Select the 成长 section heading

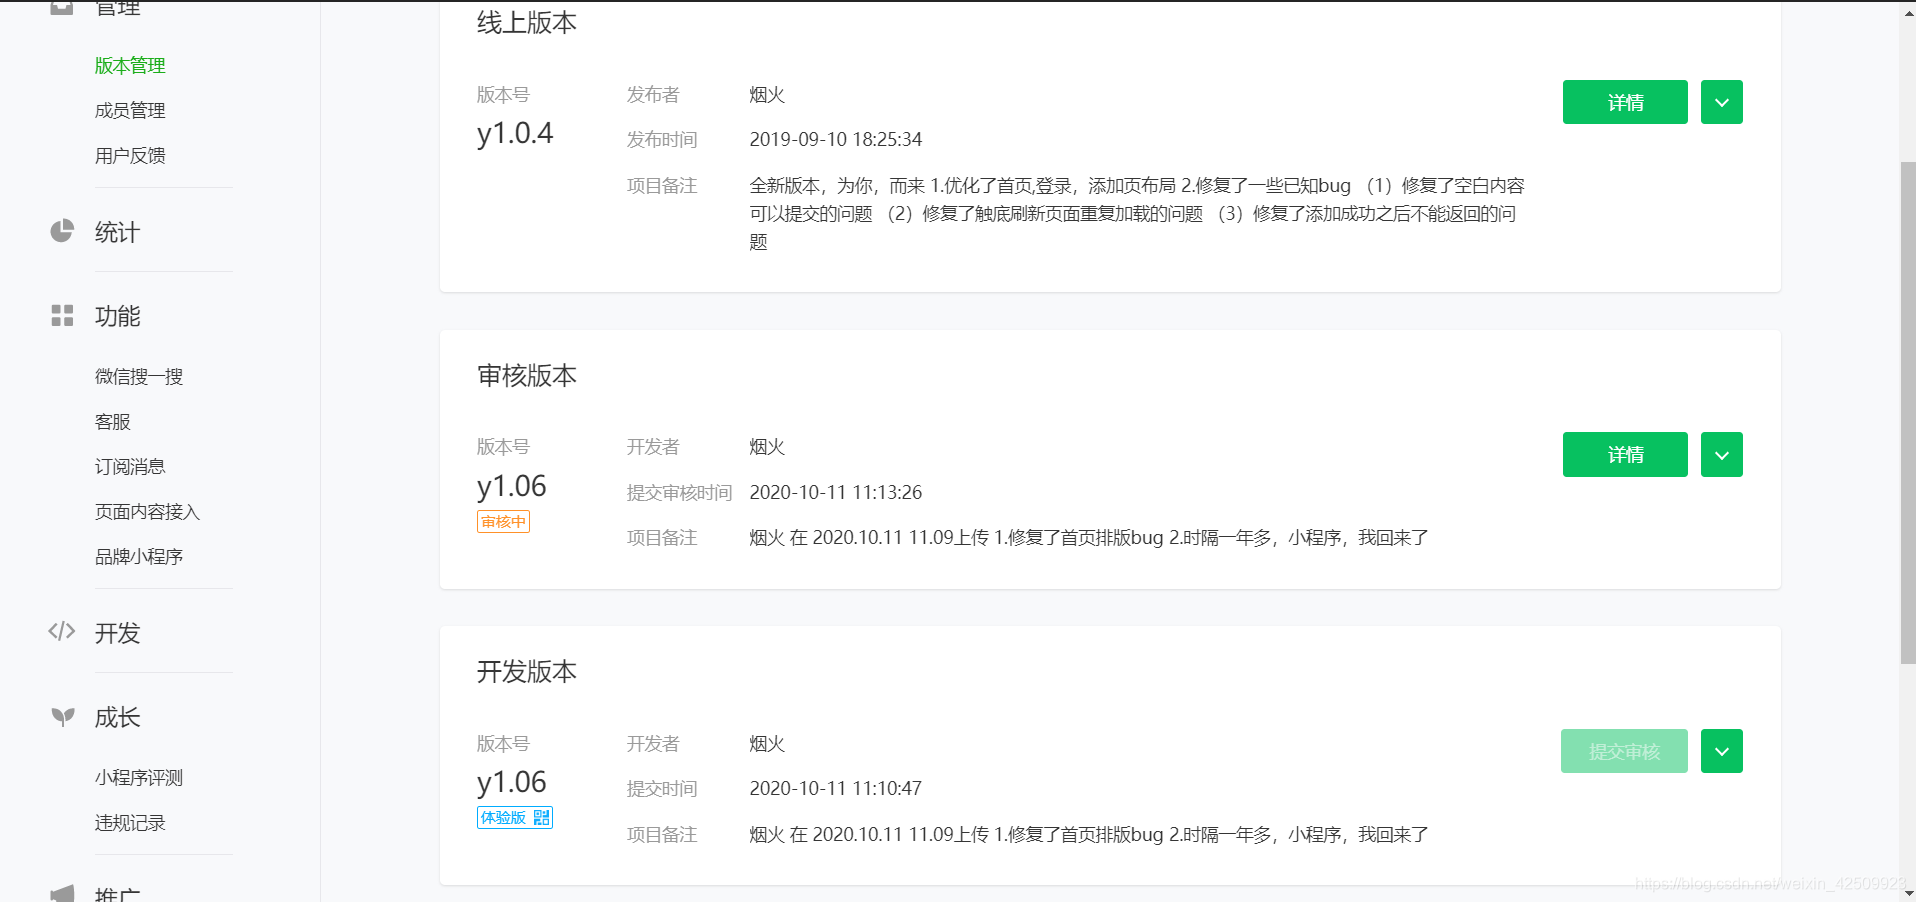click(117, 717)
